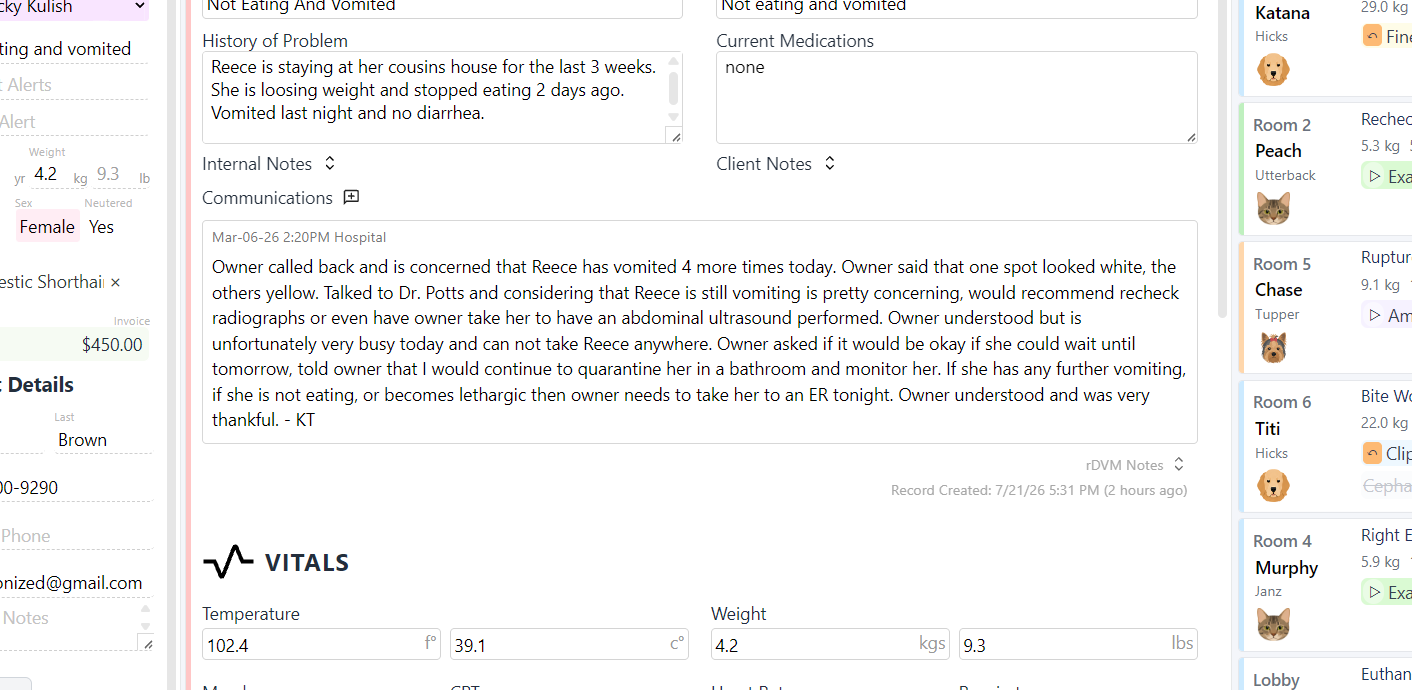The height and width of the screenshot is (690, 1412).
Task: Click Katana's dog avatar icon
Action: (x=1273, y=70)
